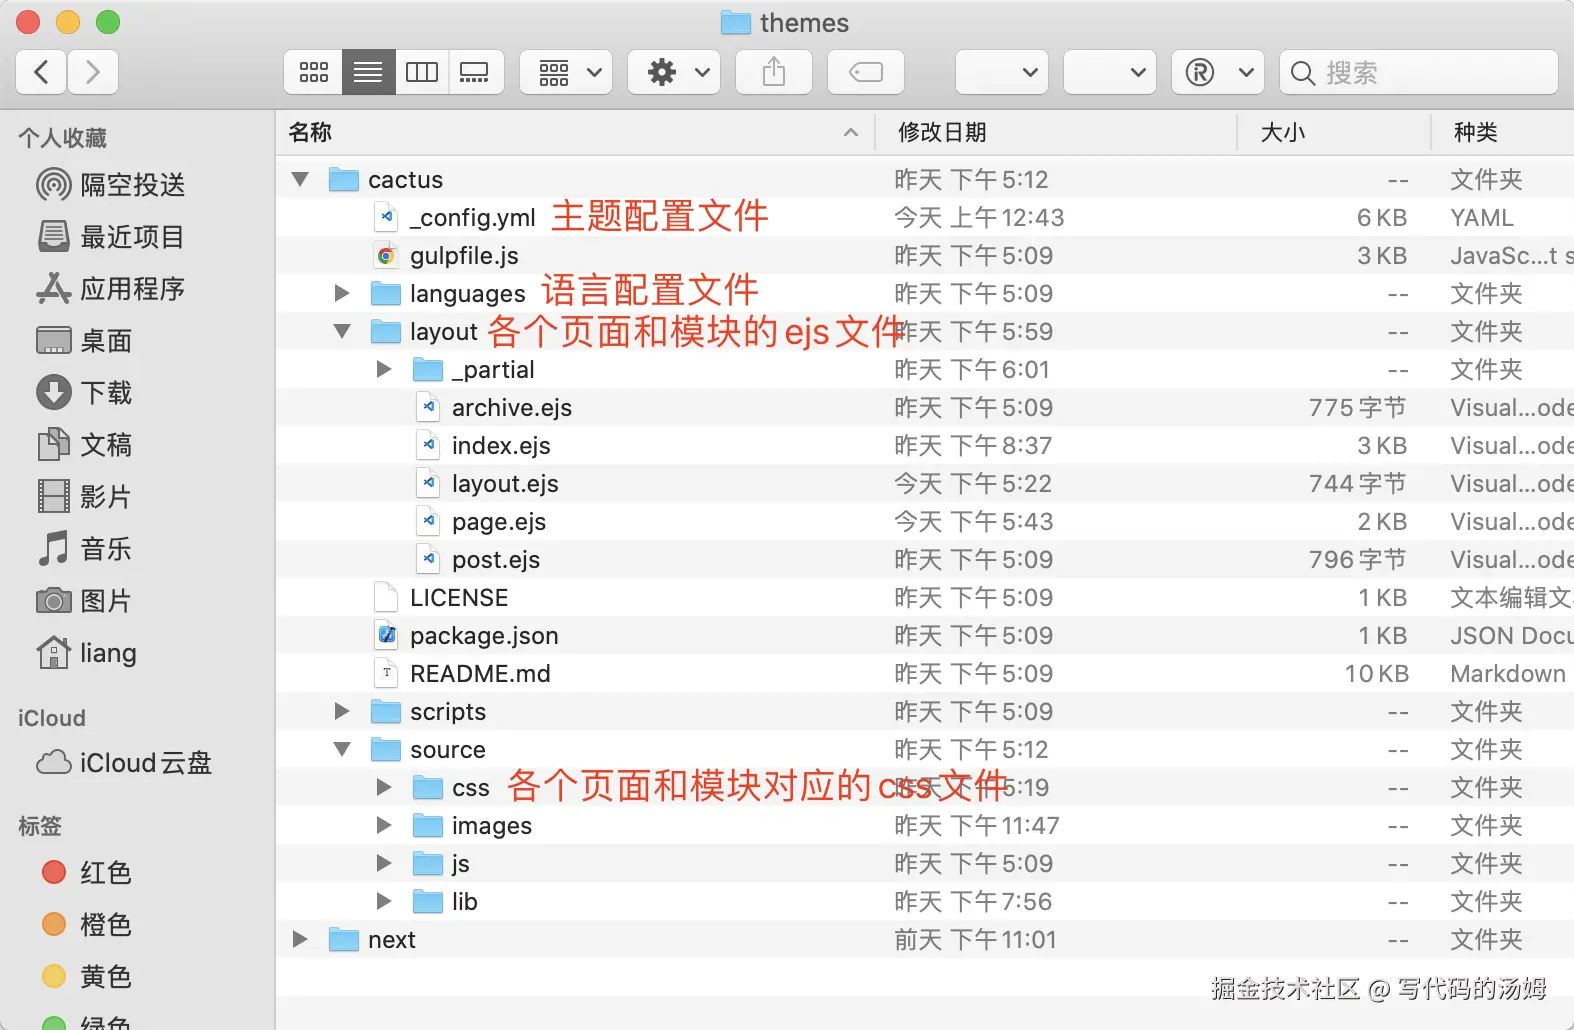Expand the languages folder
The width and height of the screenshot is (1574, 1030).
pos(342,293)
